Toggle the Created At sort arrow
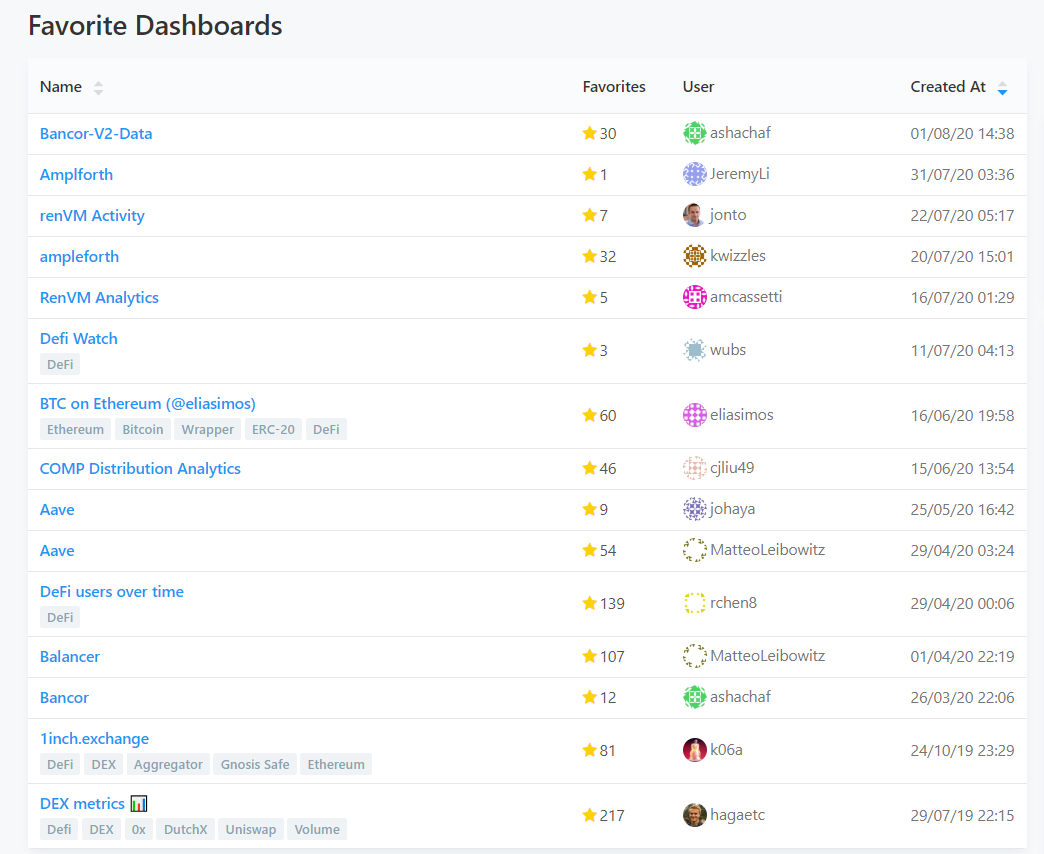The height and width of the screenshot is (854, 1044). point(1002,88)
